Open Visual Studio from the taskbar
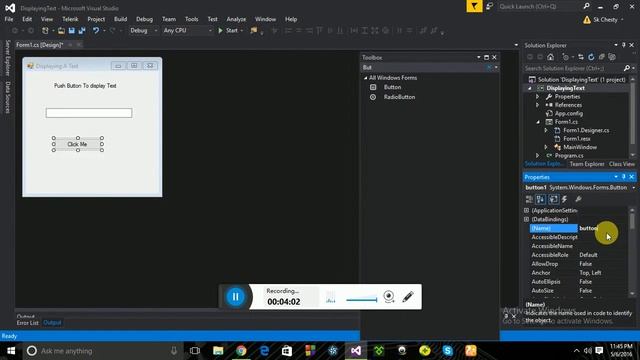The width and height of the screenshot is (640, 360). tap(356, 351)
